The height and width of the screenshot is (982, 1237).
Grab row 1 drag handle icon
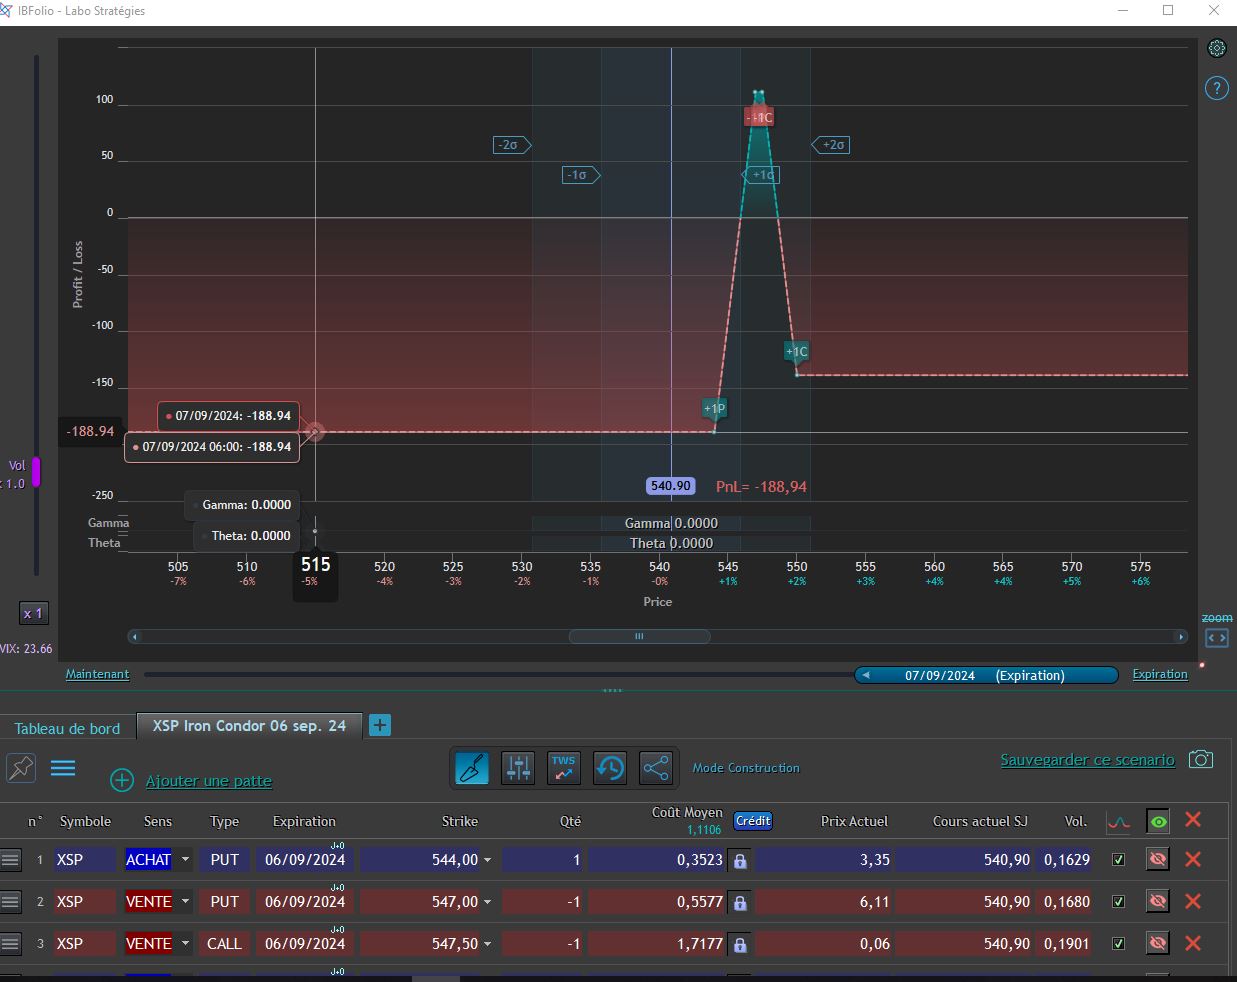(11, 859)
